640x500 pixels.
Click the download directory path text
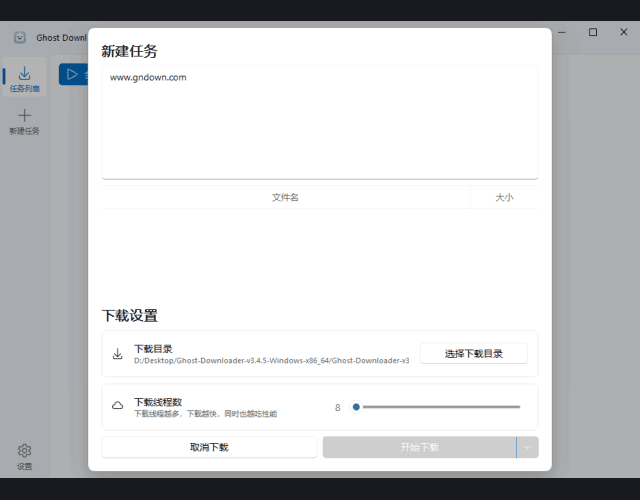[272, 361]
